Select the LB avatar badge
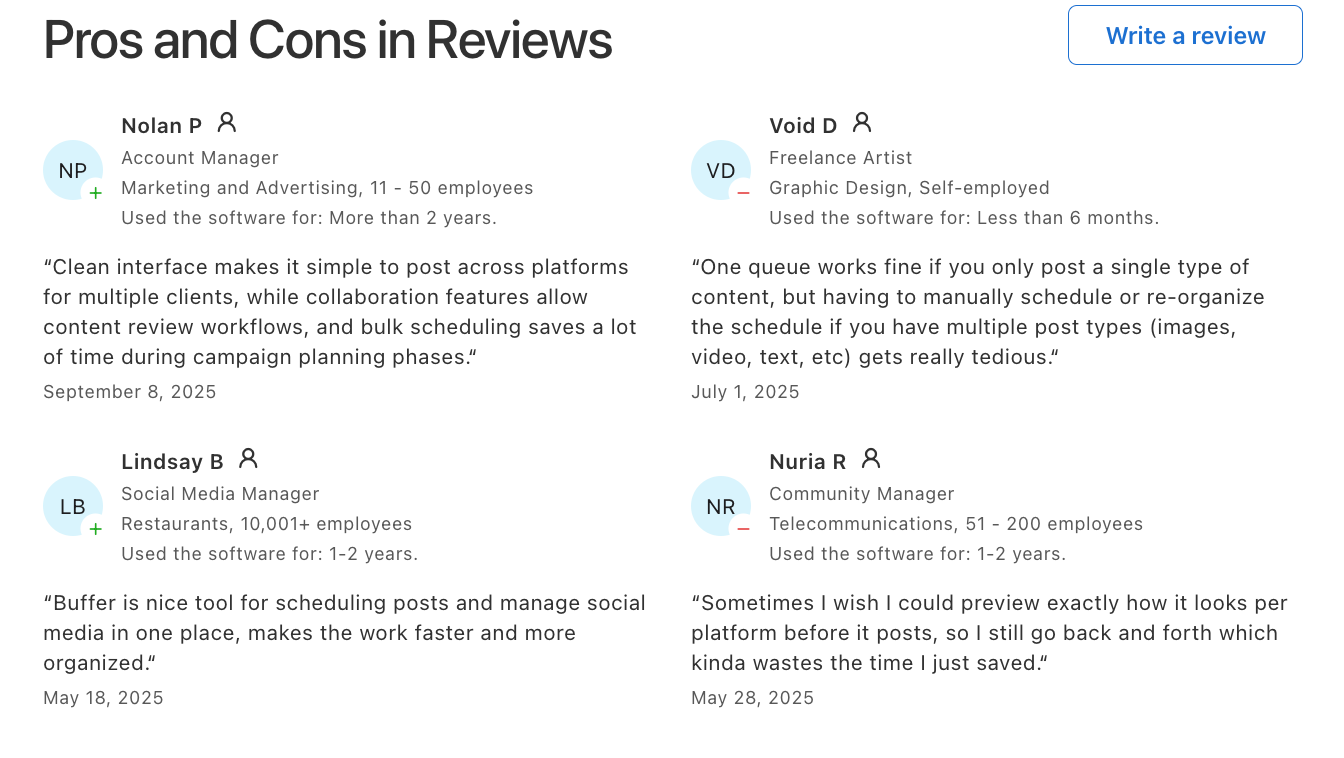Screen dimensions: 1344x758 pos(72,506)
